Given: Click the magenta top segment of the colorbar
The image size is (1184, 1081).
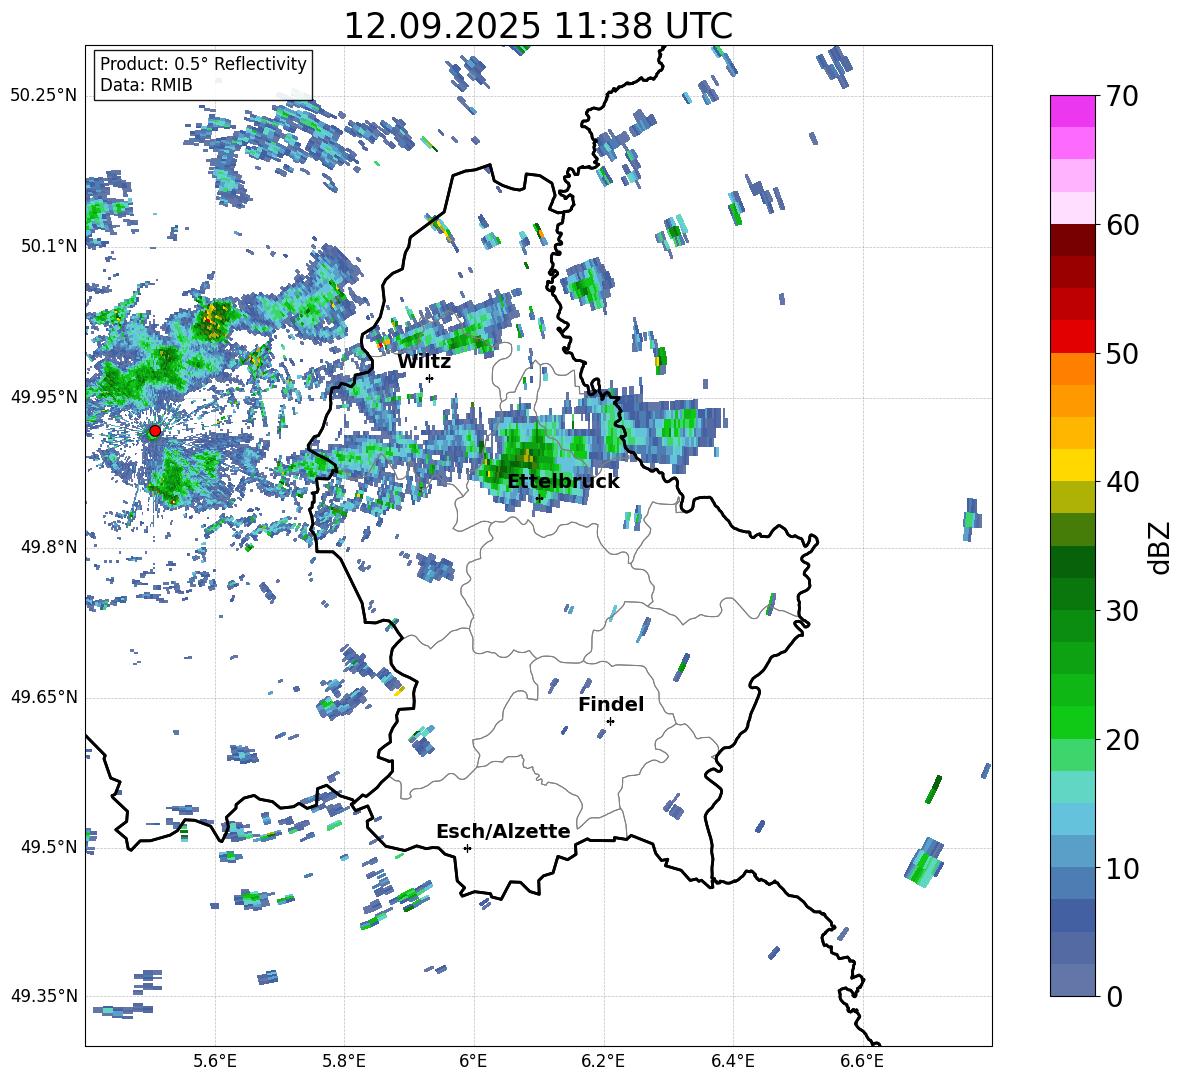Looking at the screenshot, I should click(x=1072, y=111).
